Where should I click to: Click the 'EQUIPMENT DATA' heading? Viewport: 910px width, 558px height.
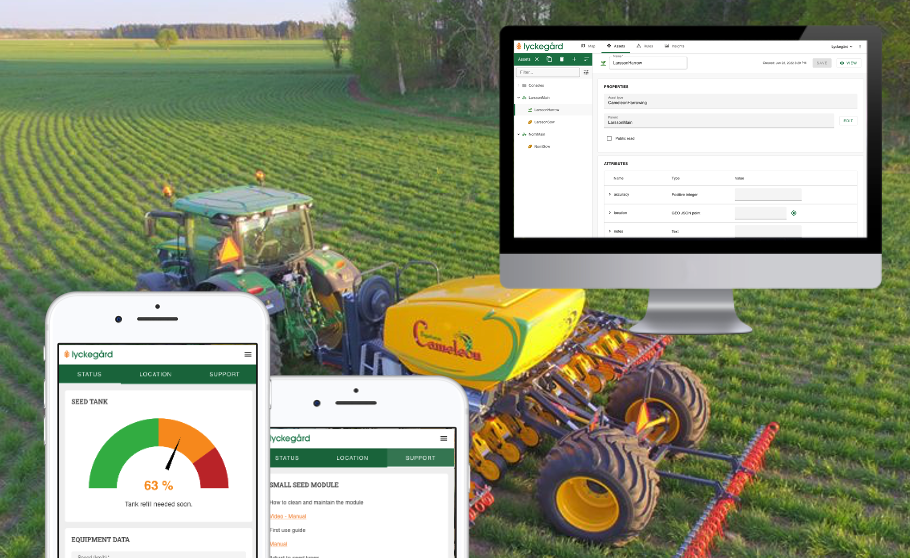[100, 539]
